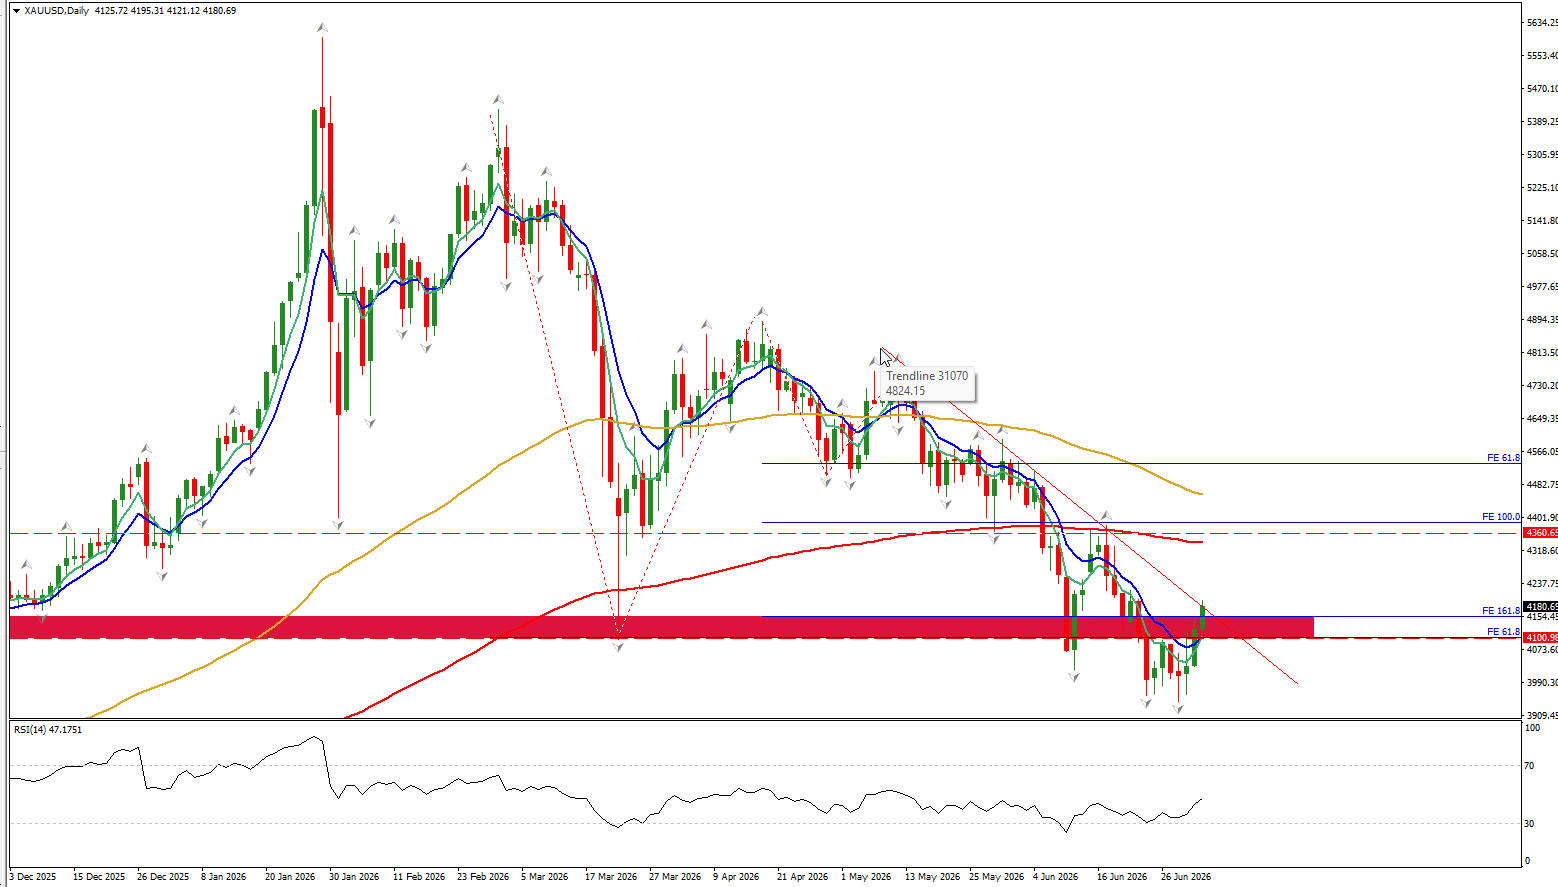Click the 5305.95 price scale label
The height and width of the screenshot is (887, 1558).
(x=1541, y=155)
